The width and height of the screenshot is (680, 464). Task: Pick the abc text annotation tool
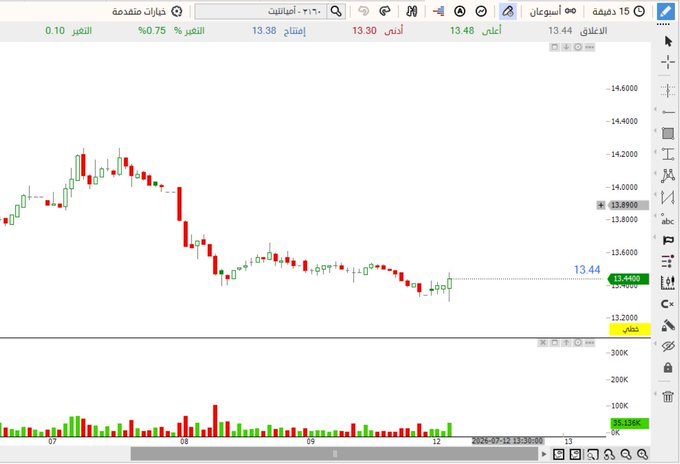668,219
